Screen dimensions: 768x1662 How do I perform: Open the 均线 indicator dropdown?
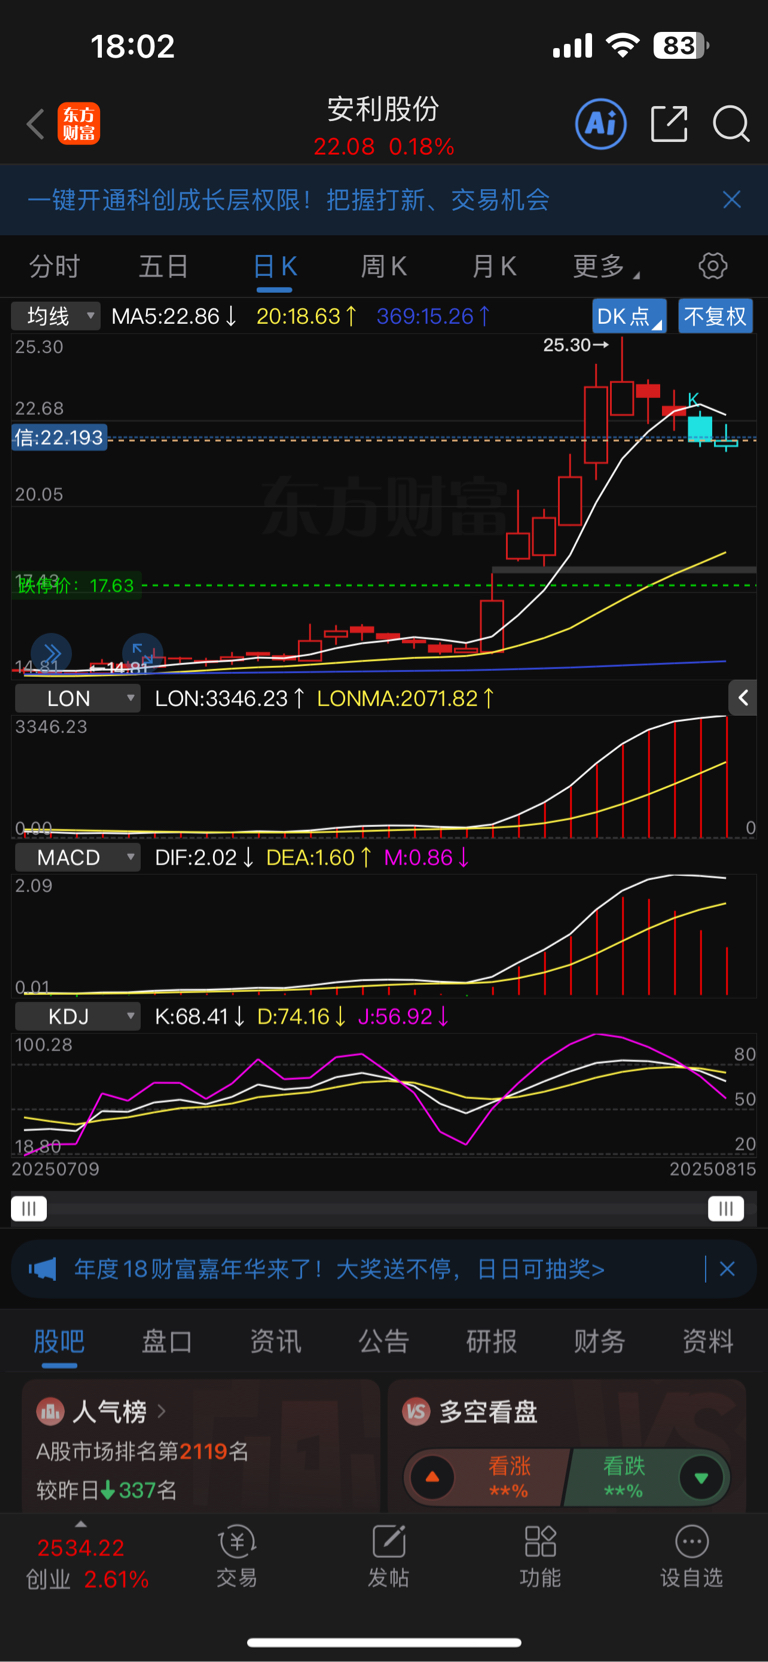tap(56, 316)
